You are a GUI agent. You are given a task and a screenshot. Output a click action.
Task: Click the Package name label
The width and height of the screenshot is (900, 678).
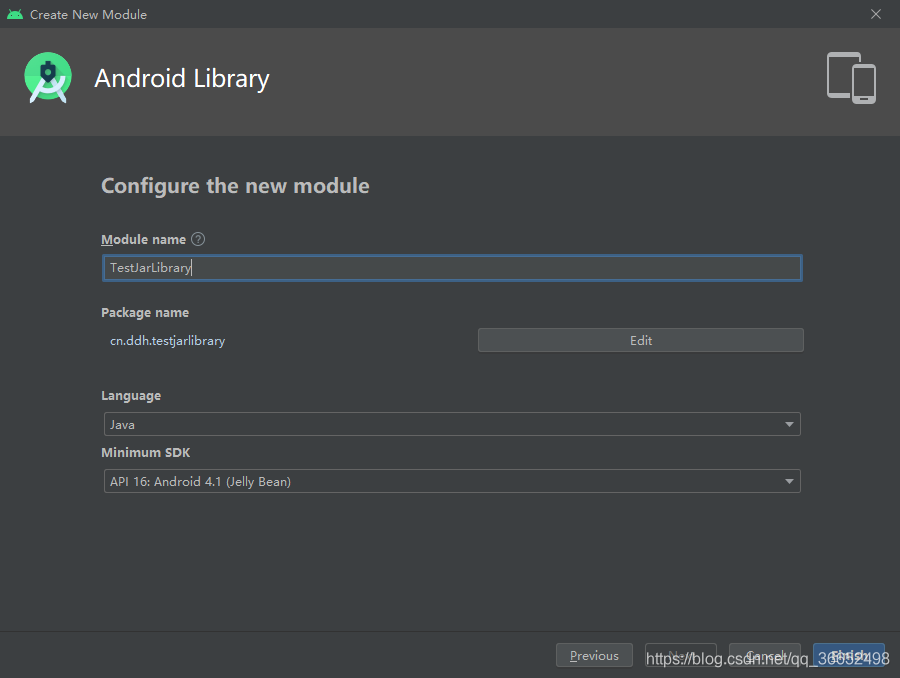[145, 313]
